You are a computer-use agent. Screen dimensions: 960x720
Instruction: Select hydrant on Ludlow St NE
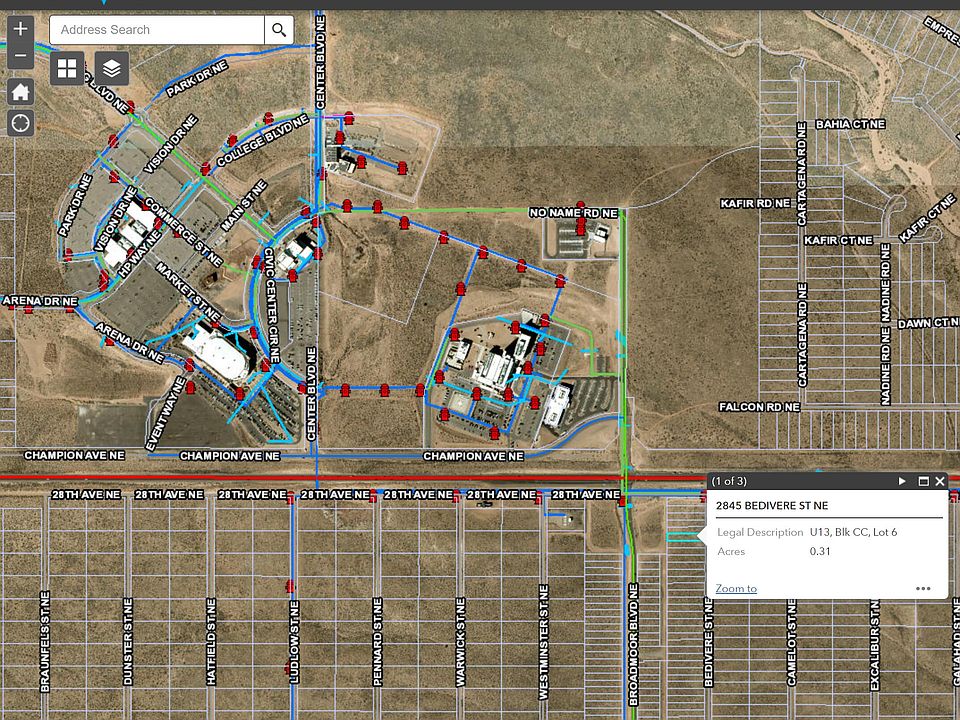click(290, 586)
